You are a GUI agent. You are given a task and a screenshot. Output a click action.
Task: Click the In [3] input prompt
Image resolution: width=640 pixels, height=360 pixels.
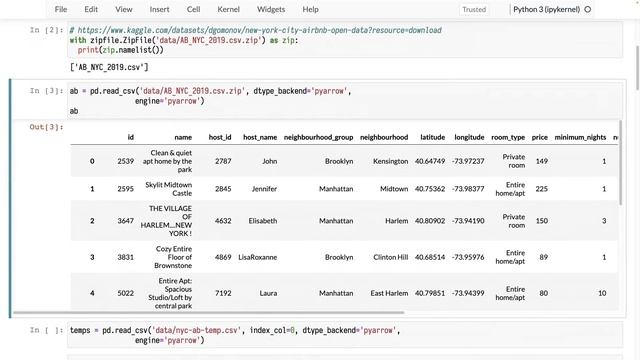(x=46, y=91)
